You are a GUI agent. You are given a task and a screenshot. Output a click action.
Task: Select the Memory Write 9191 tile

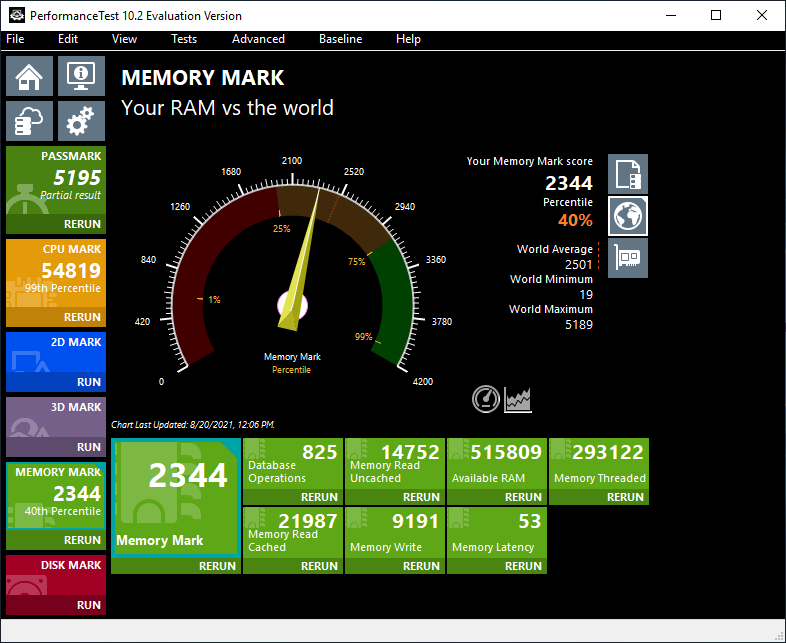point(395,532)
